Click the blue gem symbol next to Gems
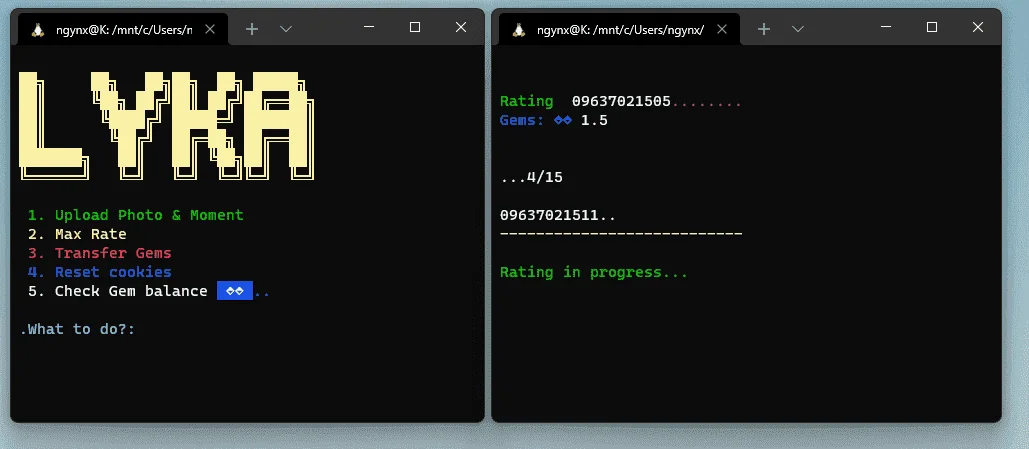This screenshot has height=449, width=1029. [x=562, y=121]
